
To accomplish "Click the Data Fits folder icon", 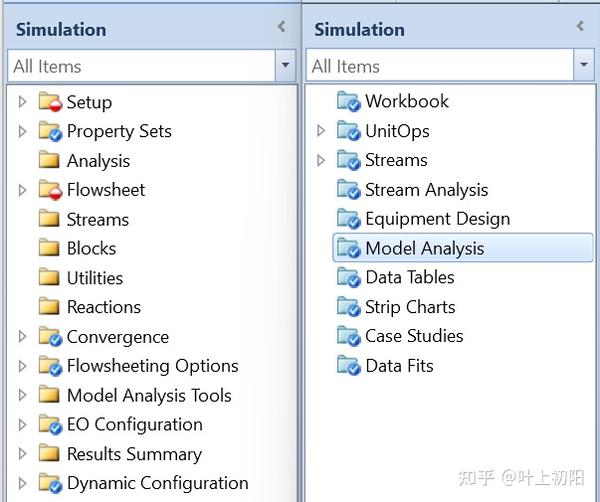I will [x=348, y=366].
